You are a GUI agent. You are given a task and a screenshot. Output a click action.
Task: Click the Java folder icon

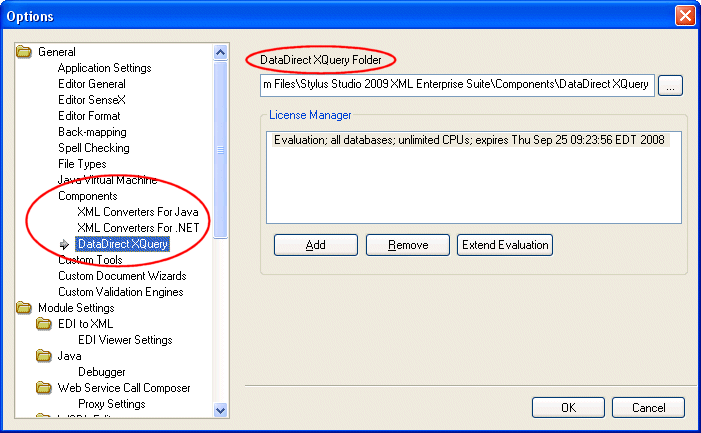pyautogui.click(x=44, y=356)
